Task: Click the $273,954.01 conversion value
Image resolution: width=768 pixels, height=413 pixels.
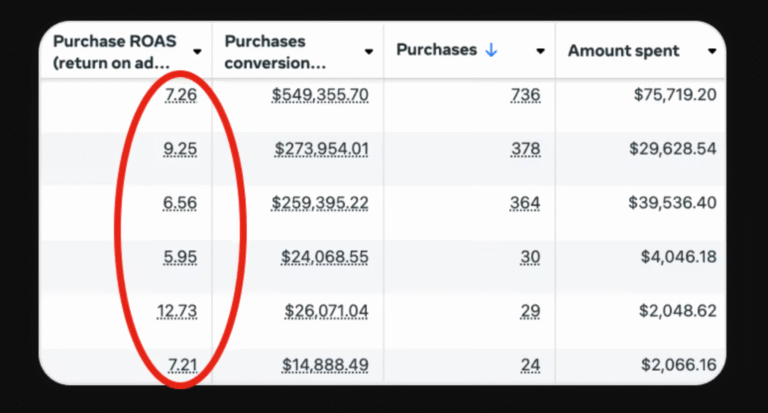Action: [322, 149]
